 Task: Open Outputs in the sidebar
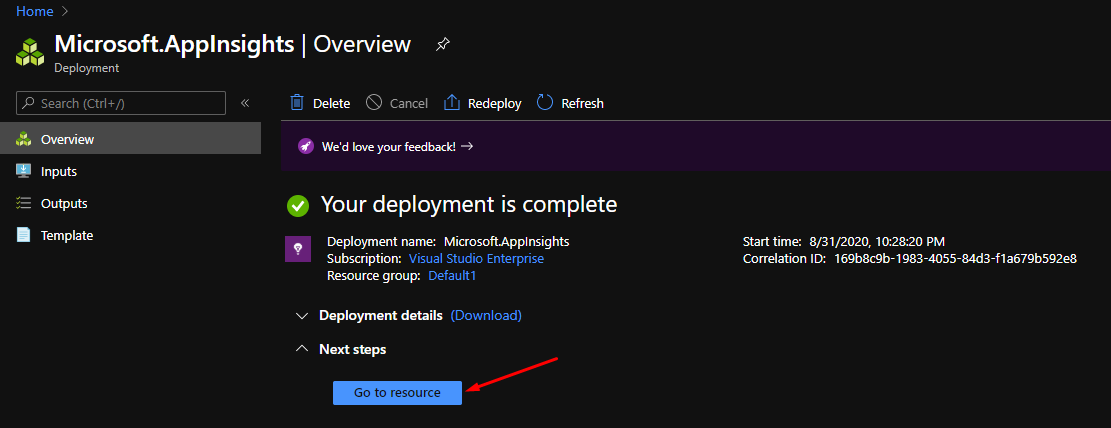[x=64, y=203]
